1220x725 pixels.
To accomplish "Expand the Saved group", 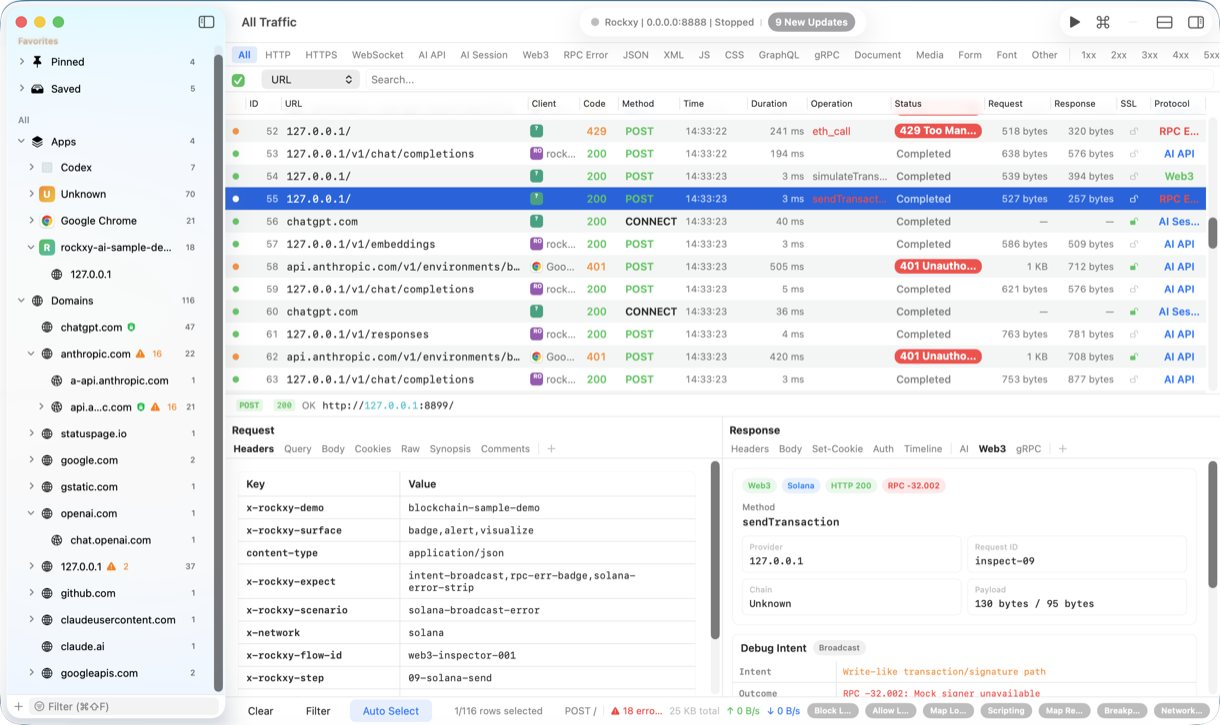I will [22, 89].
